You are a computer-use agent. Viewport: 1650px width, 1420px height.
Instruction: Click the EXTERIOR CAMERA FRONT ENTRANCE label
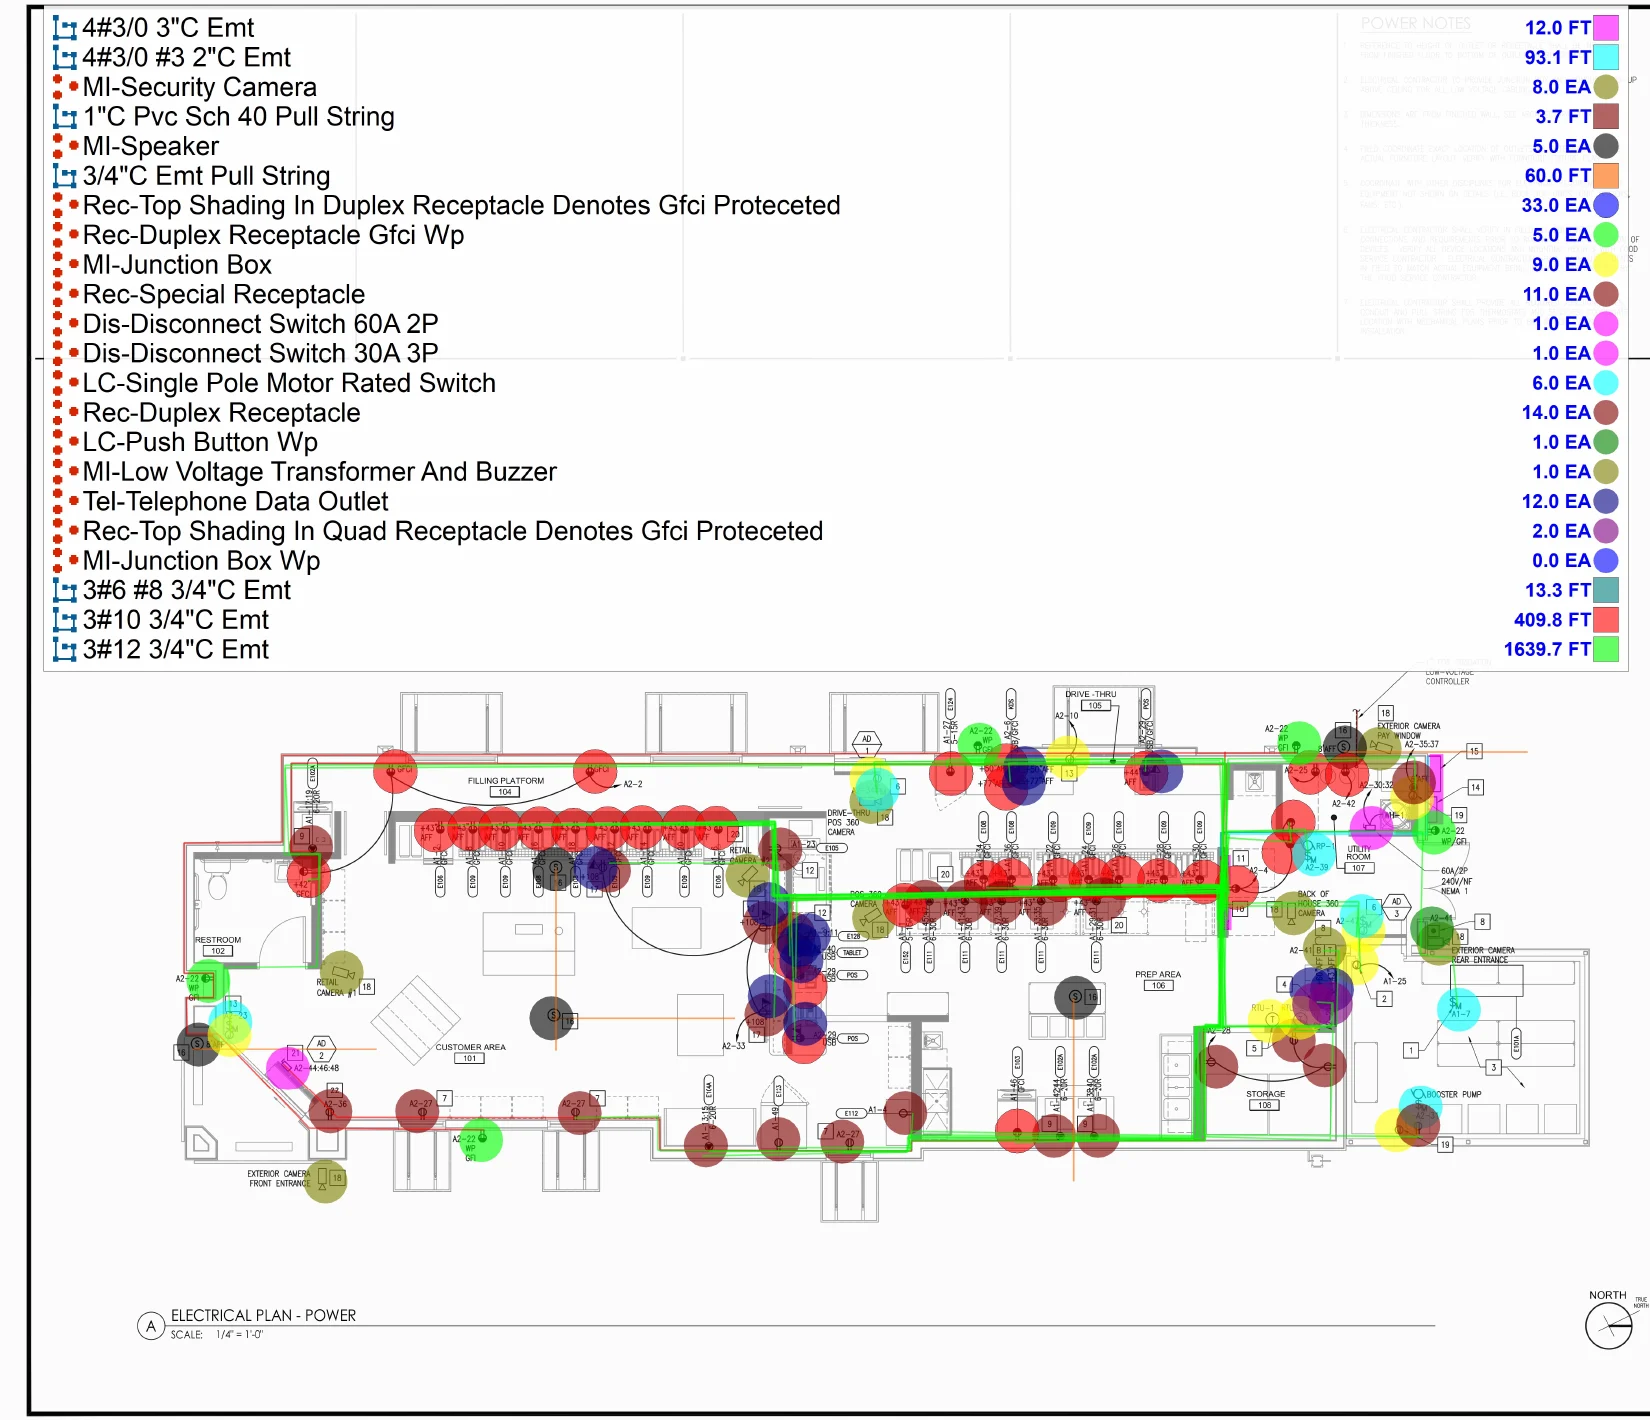pyautogui.click(x=279, y=1178)
